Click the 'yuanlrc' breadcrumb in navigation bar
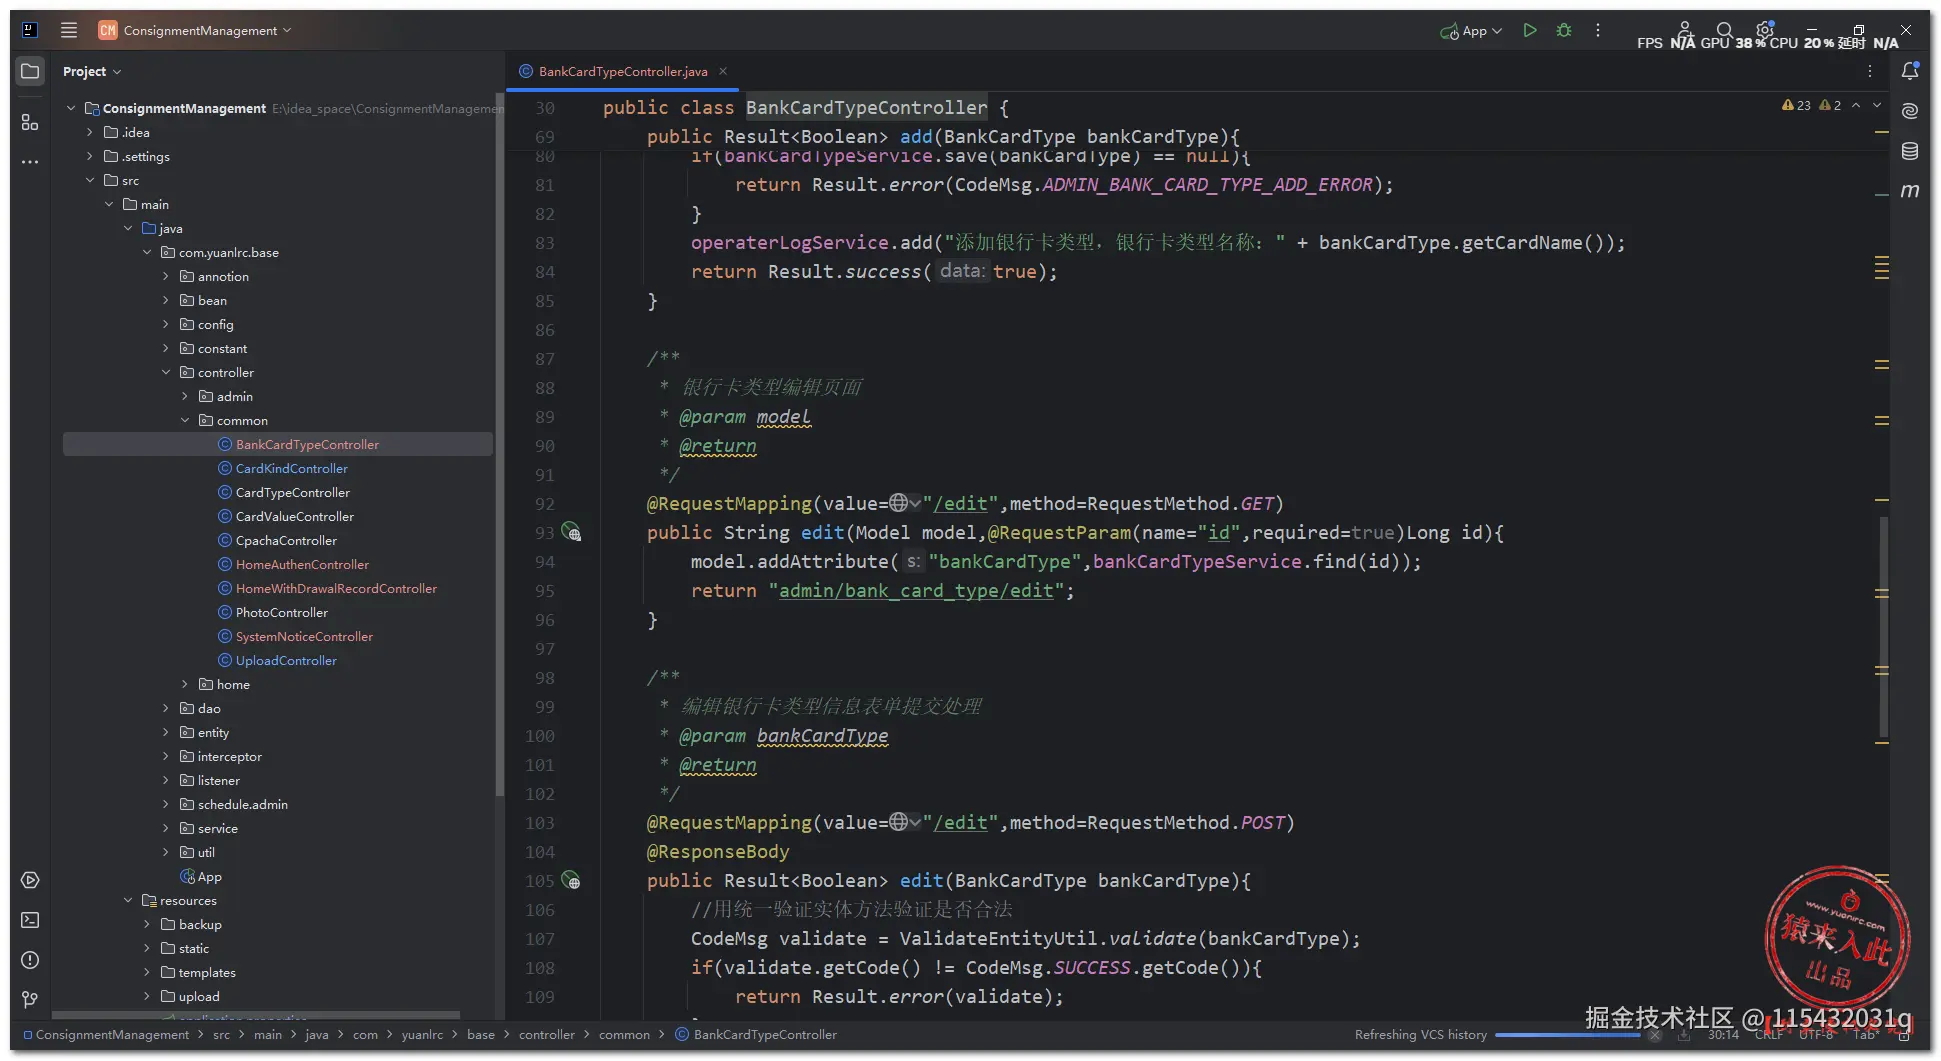 tap(422, 1034)
